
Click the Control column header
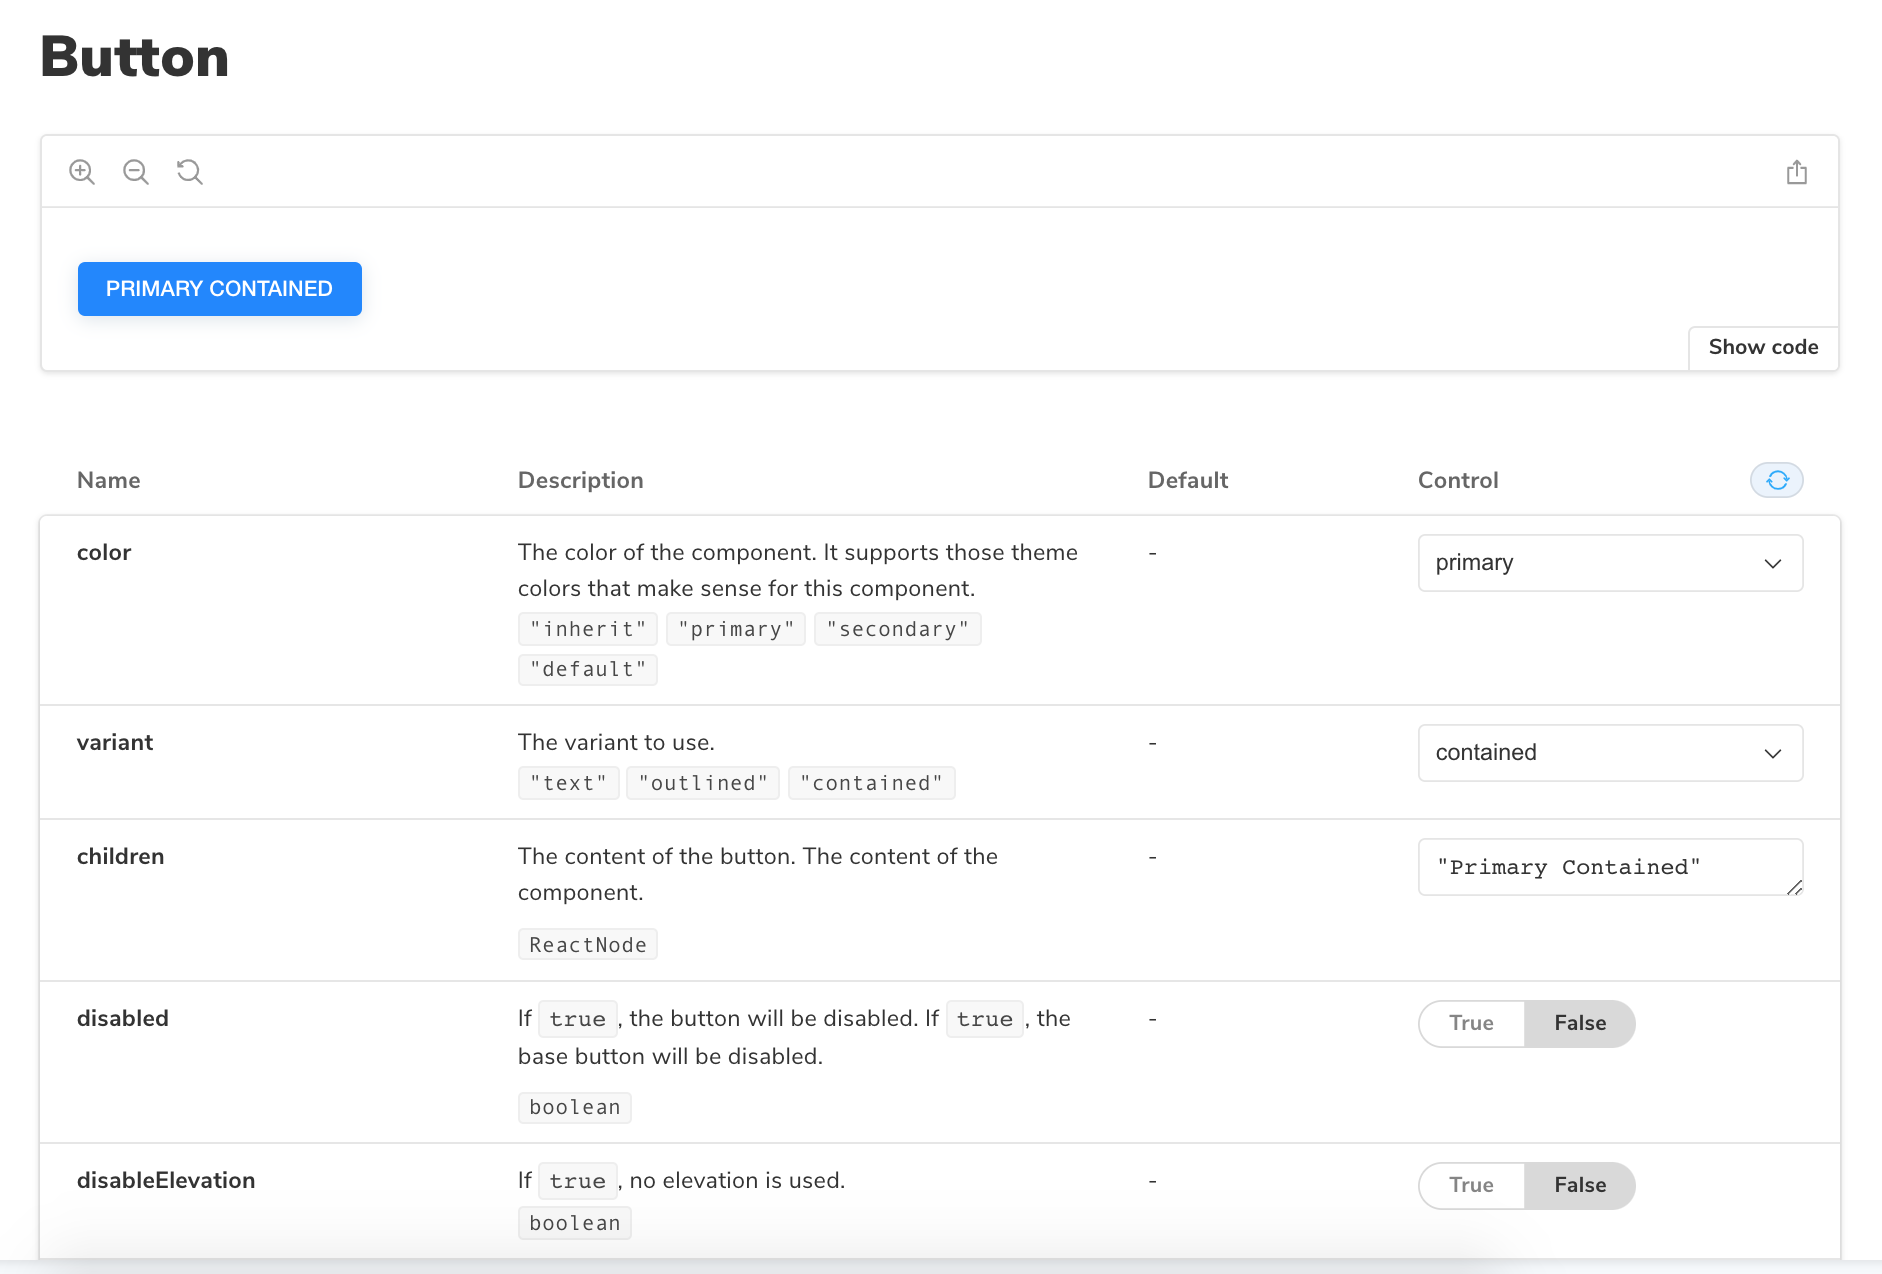[1457, 480]
